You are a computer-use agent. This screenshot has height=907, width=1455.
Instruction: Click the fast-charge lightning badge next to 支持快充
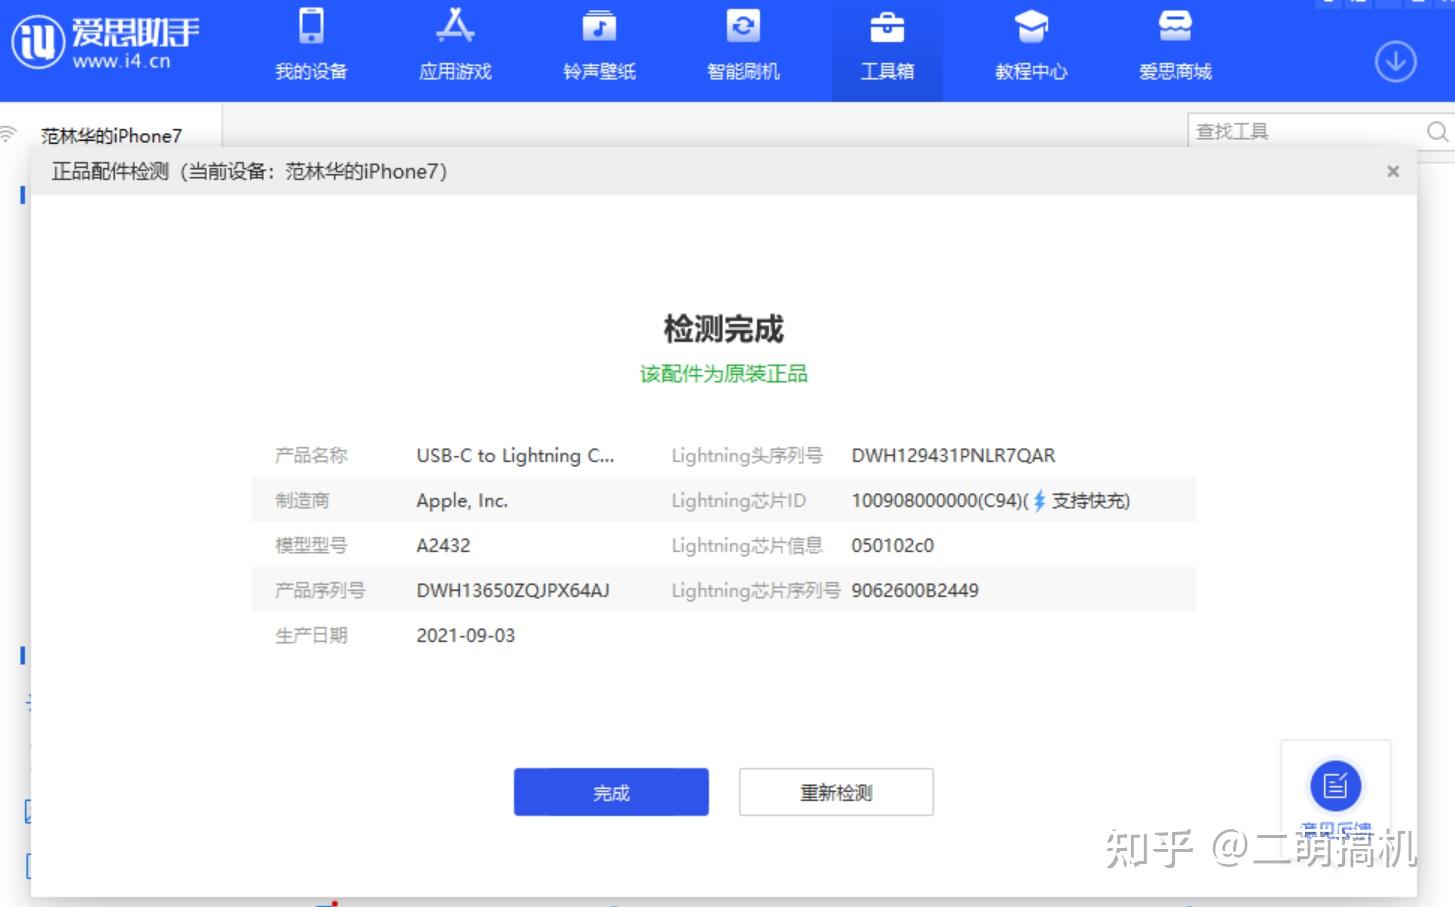(x=1037, y=500)
